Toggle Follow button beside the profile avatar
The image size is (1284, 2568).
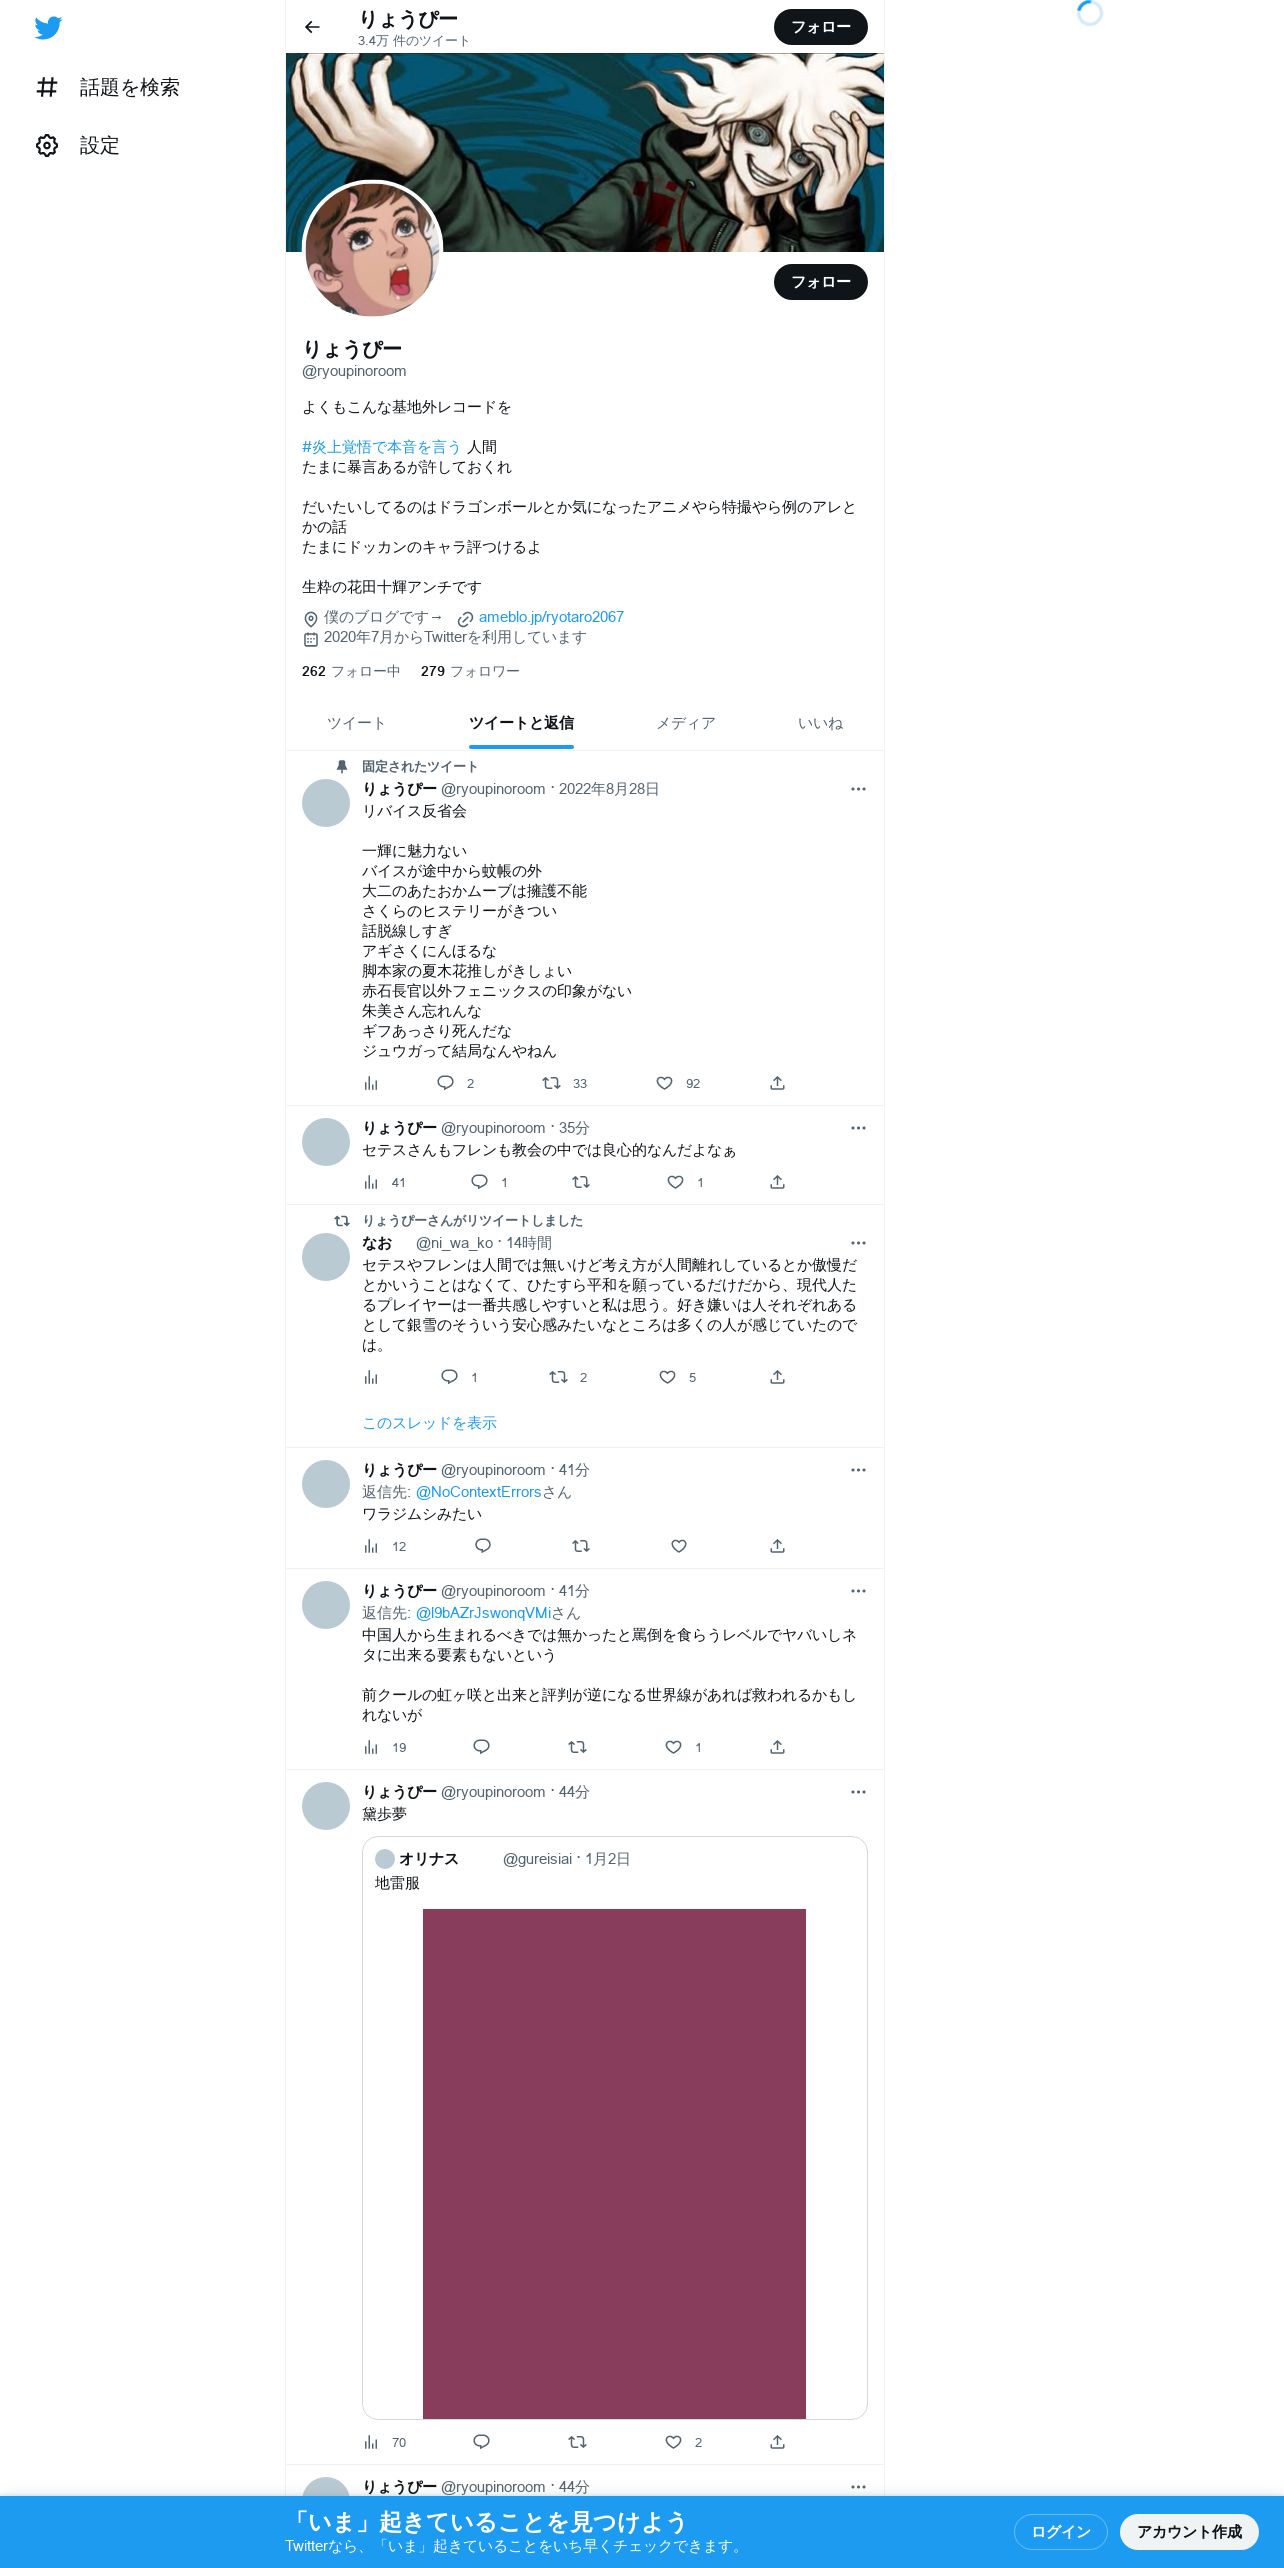coord(821,282)
